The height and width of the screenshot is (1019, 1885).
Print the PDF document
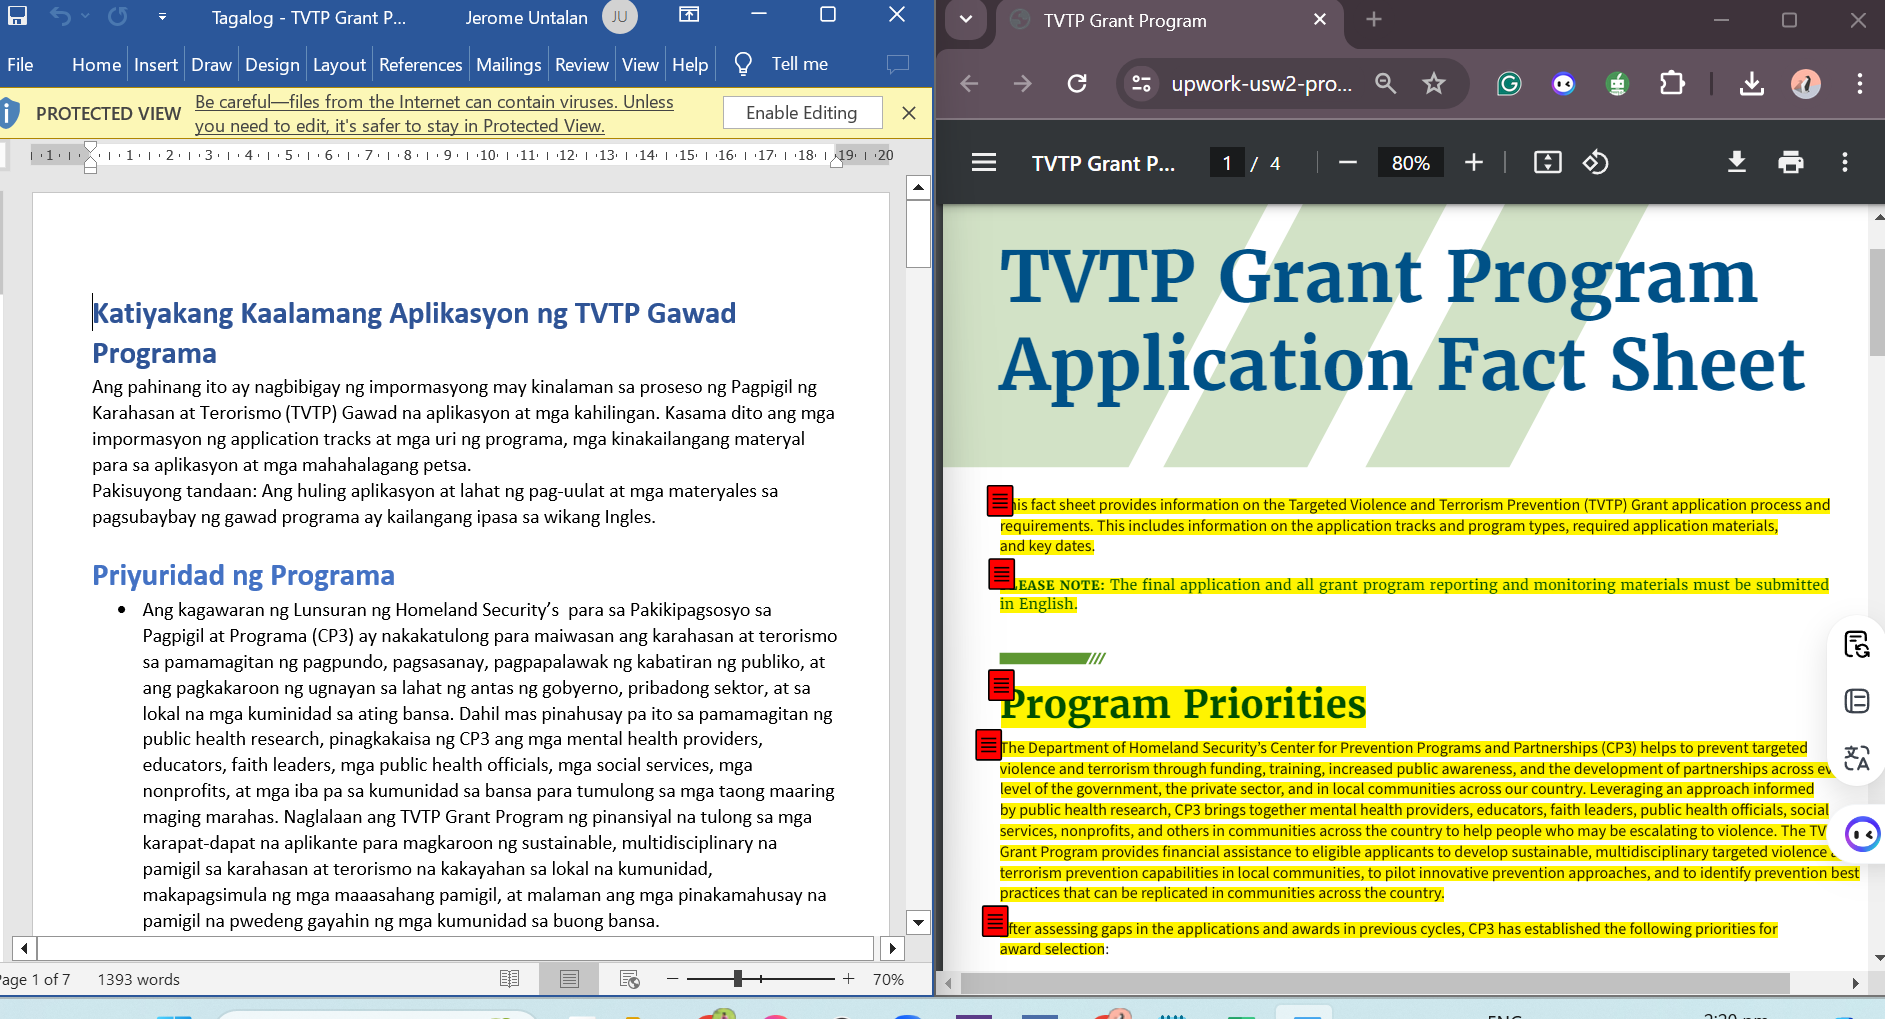(x=1791, y=162)
